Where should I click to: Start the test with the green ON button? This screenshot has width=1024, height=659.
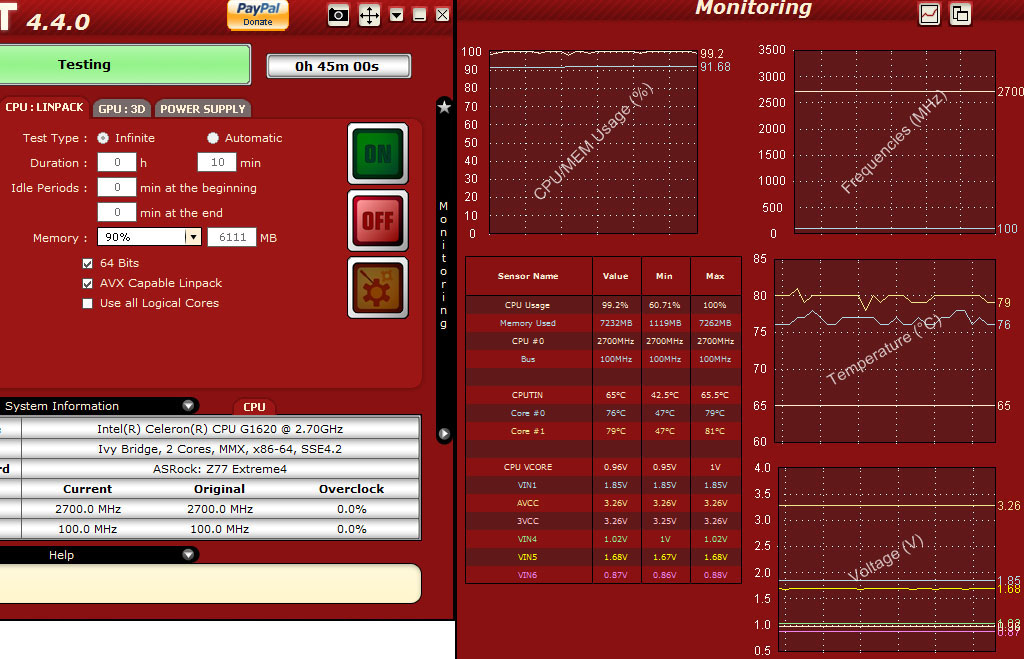pyautogui.click(x=378, y=153)
